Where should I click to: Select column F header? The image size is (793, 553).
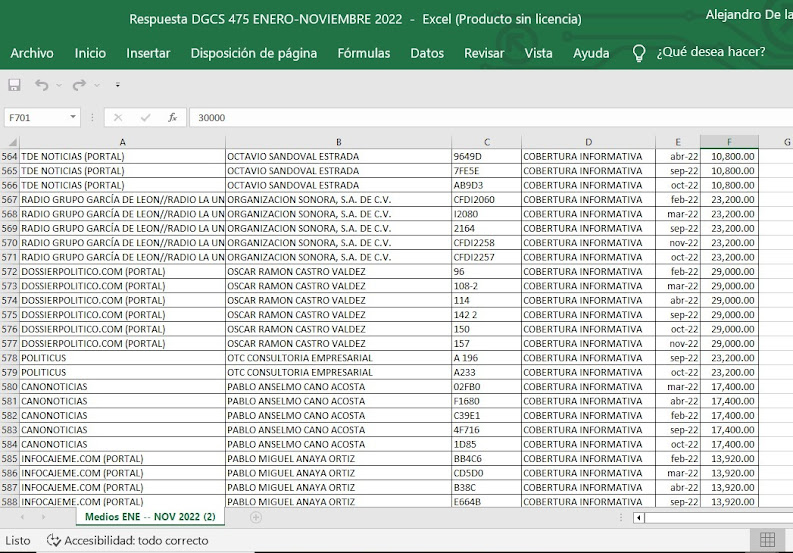point(729,142)
